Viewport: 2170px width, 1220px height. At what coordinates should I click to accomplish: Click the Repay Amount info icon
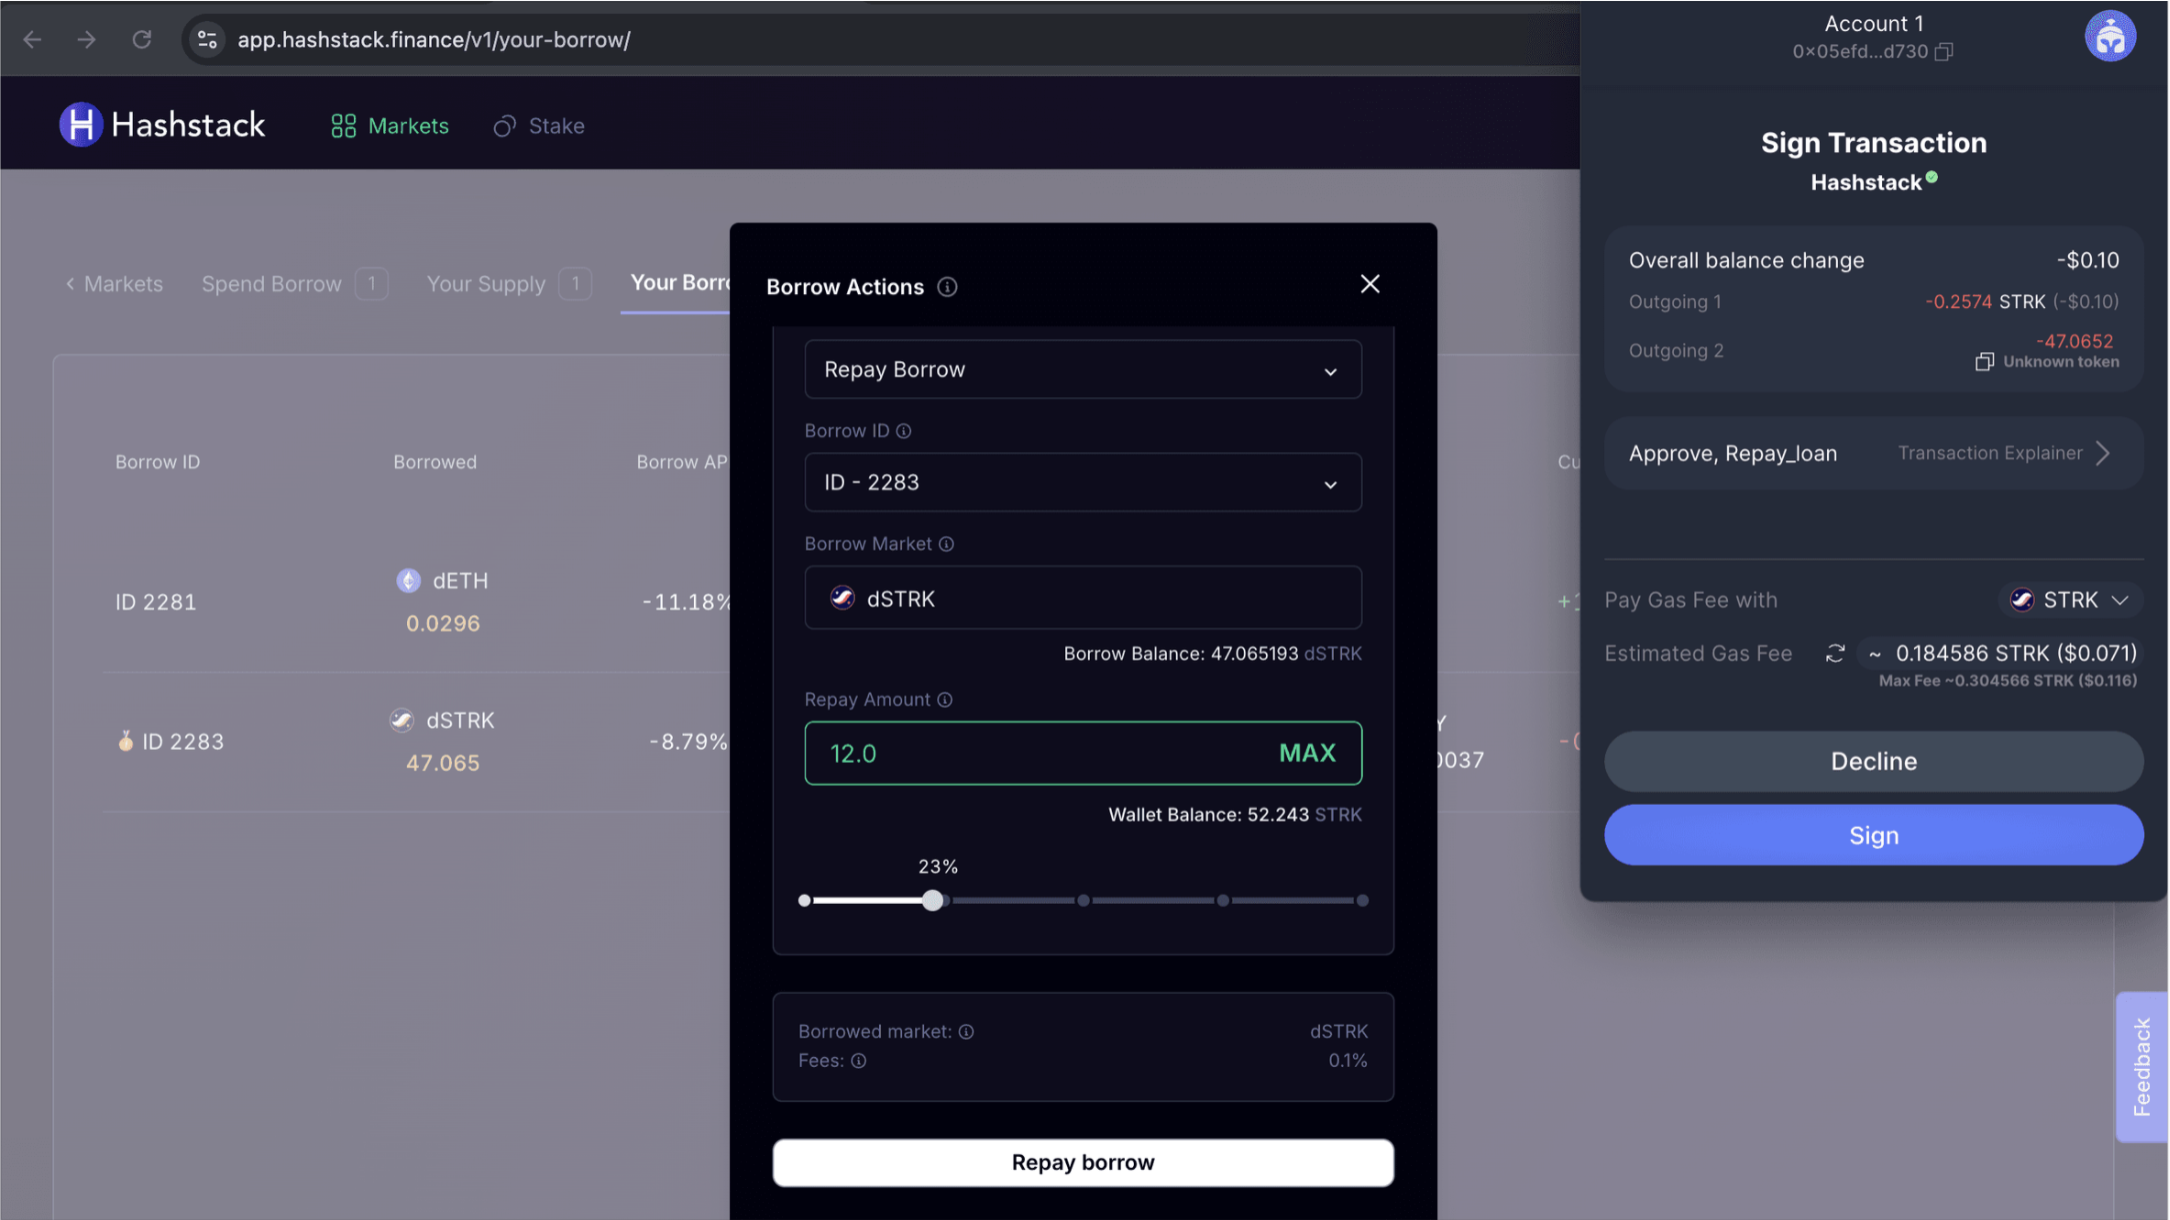pos(945,700)
